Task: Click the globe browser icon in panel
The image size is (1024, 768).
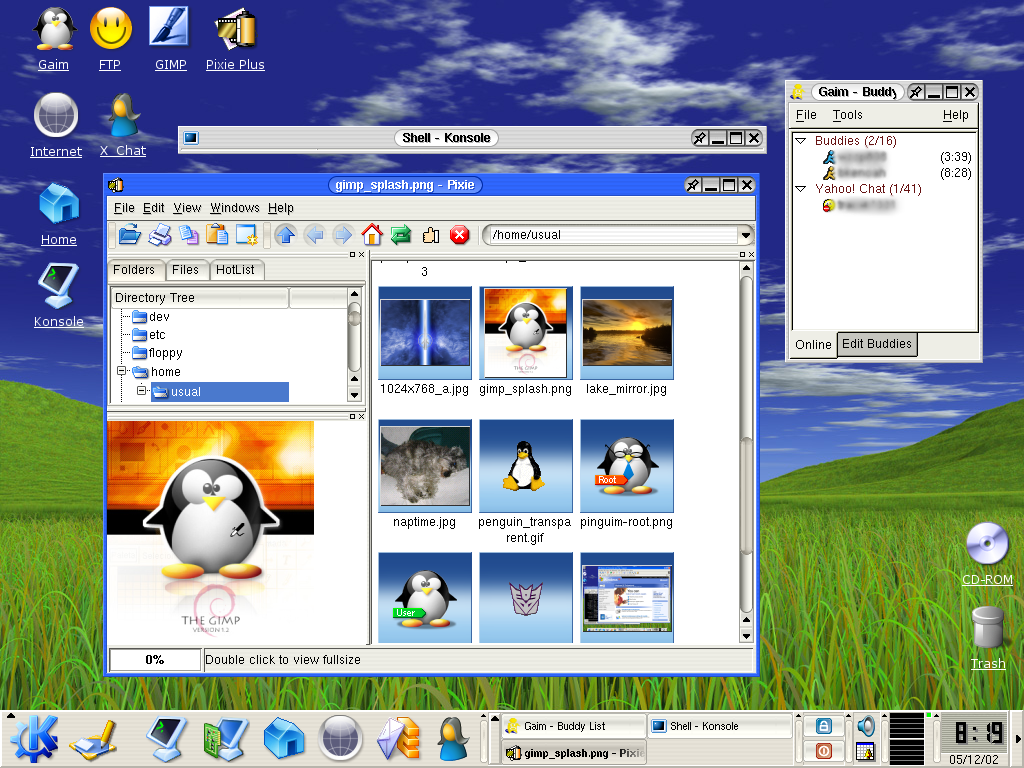Action: point(340,739)
